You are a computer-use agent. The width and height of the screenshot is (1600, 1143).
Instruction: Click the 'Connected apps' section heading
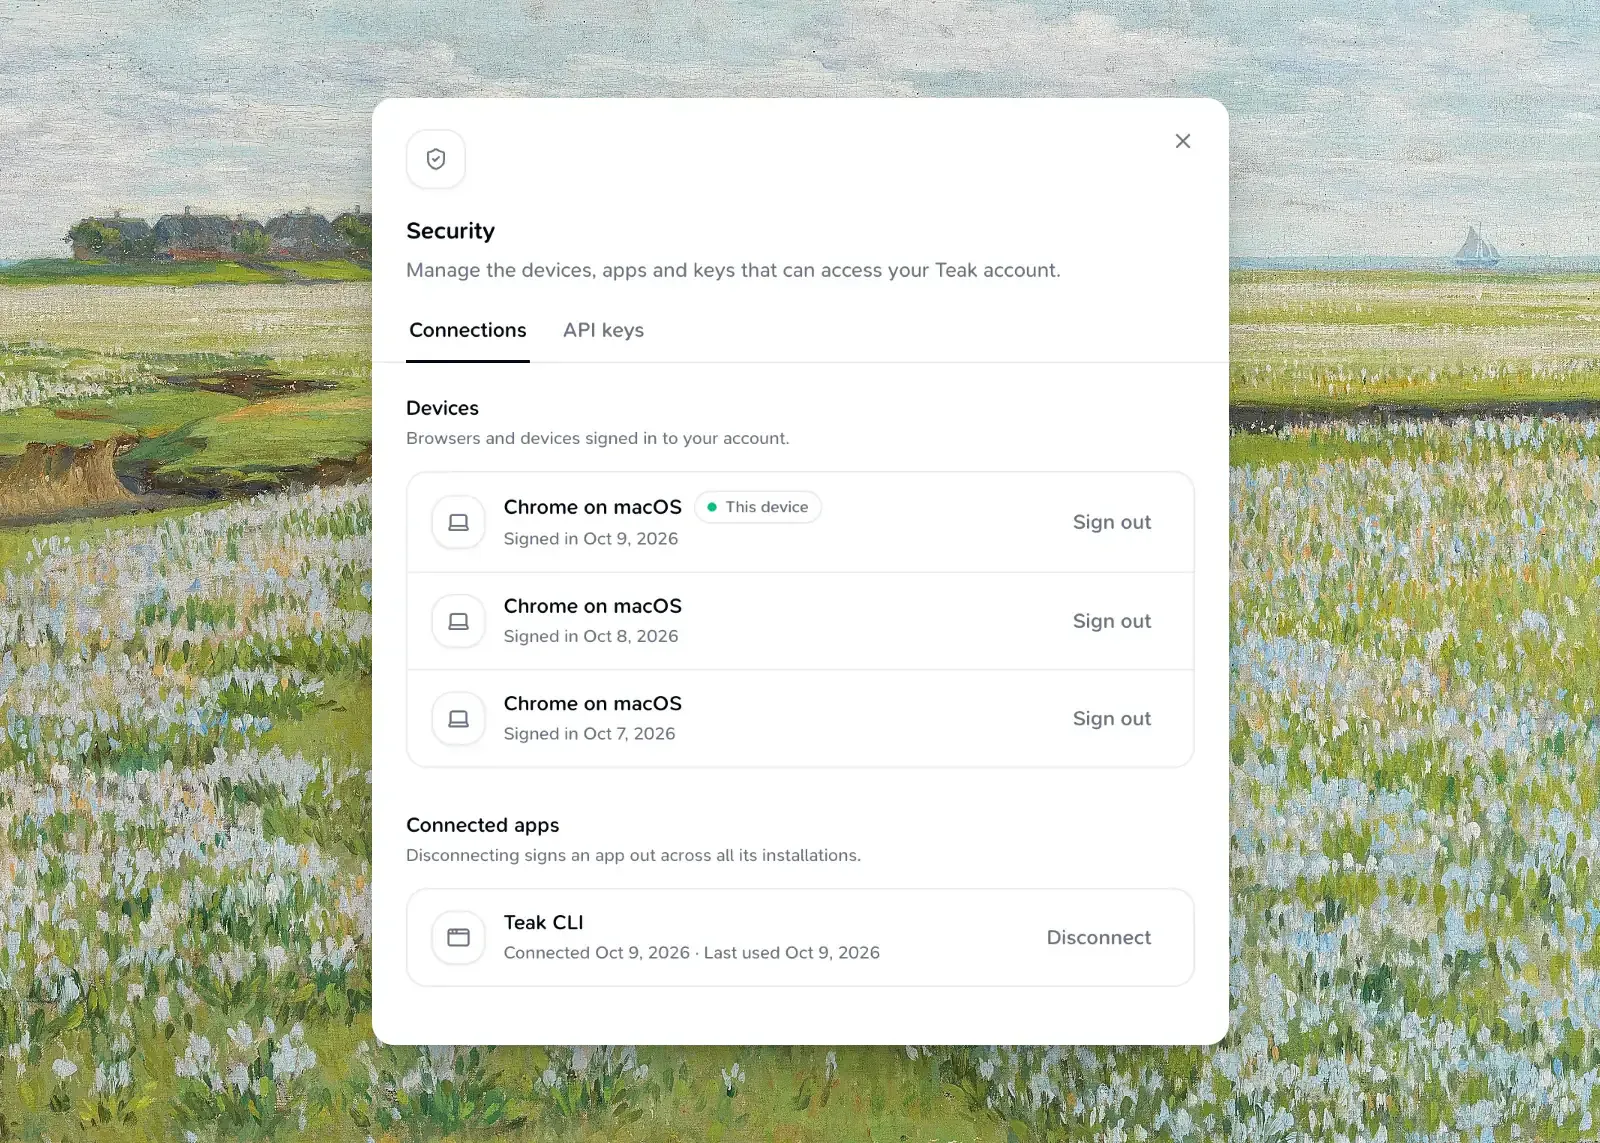[x=482, y=825]
